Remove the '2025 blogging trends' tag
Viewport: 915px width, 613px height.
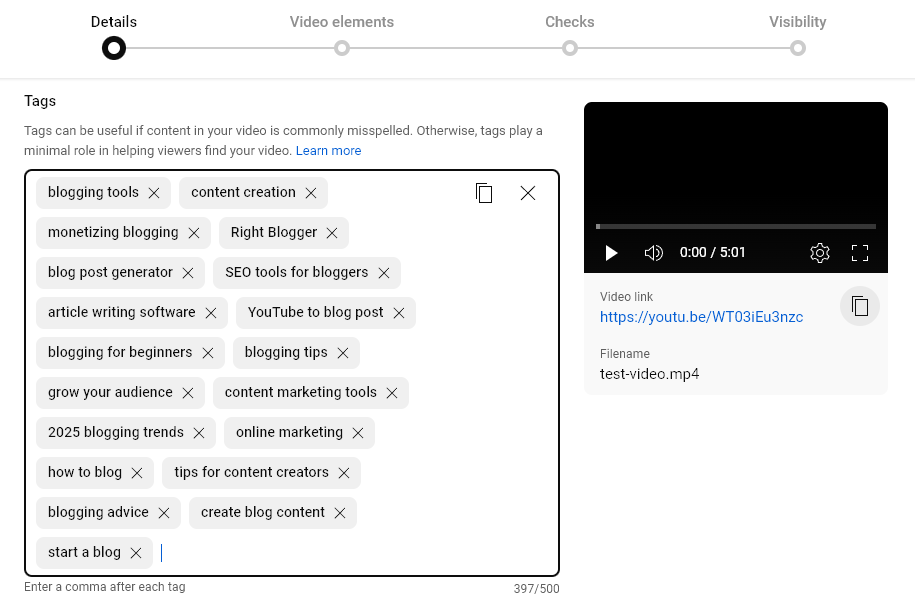click(x=198, y=432)
